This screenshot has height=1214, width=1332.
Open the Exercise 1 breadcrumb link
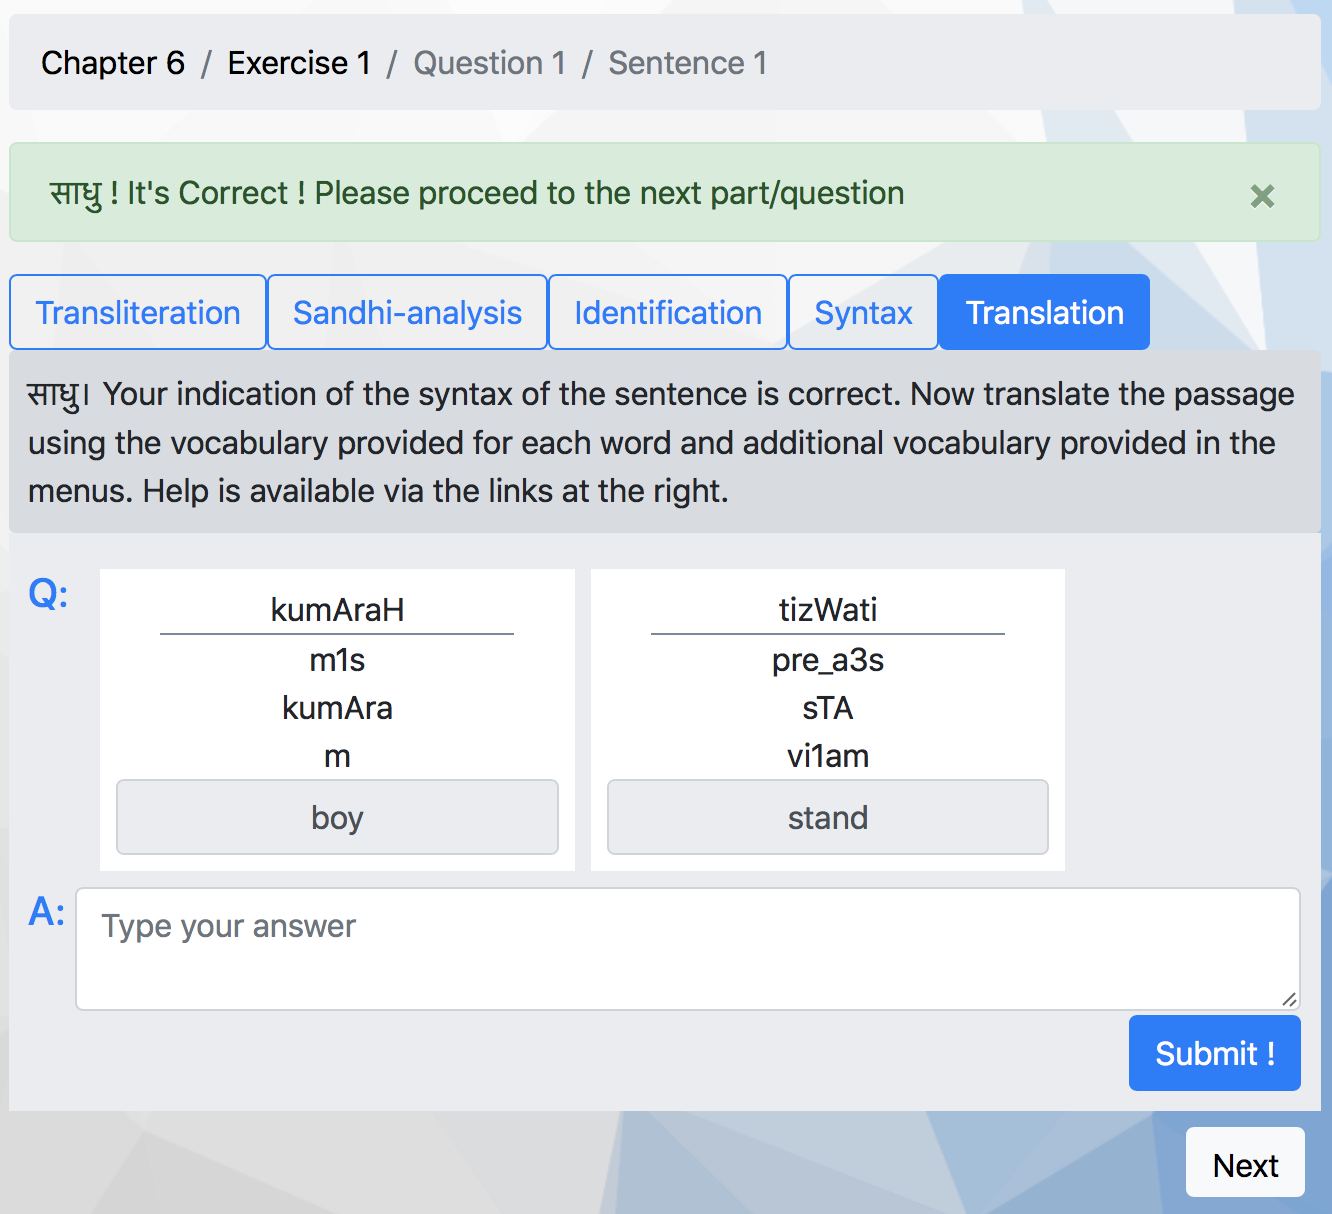click(299, 63)
